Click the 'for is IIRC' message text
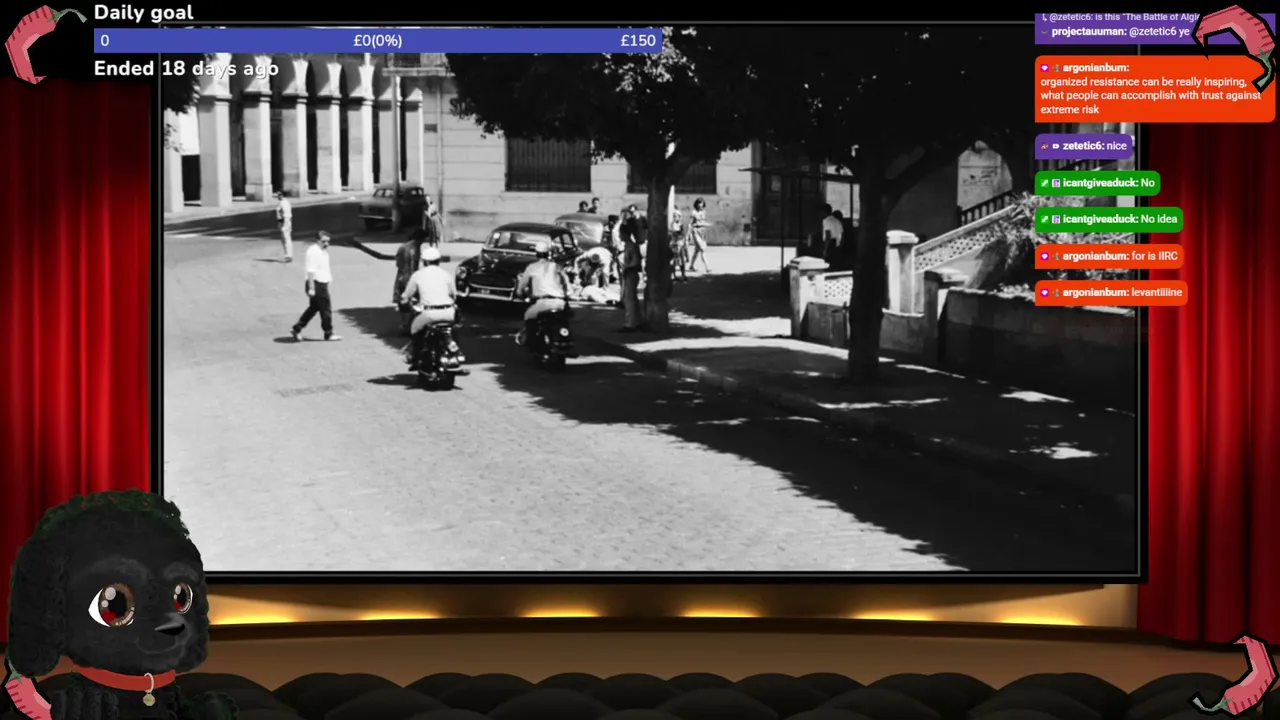The height and width of the screenshot is (720, 1280). pyautogui.click(x=1154, y=256)
